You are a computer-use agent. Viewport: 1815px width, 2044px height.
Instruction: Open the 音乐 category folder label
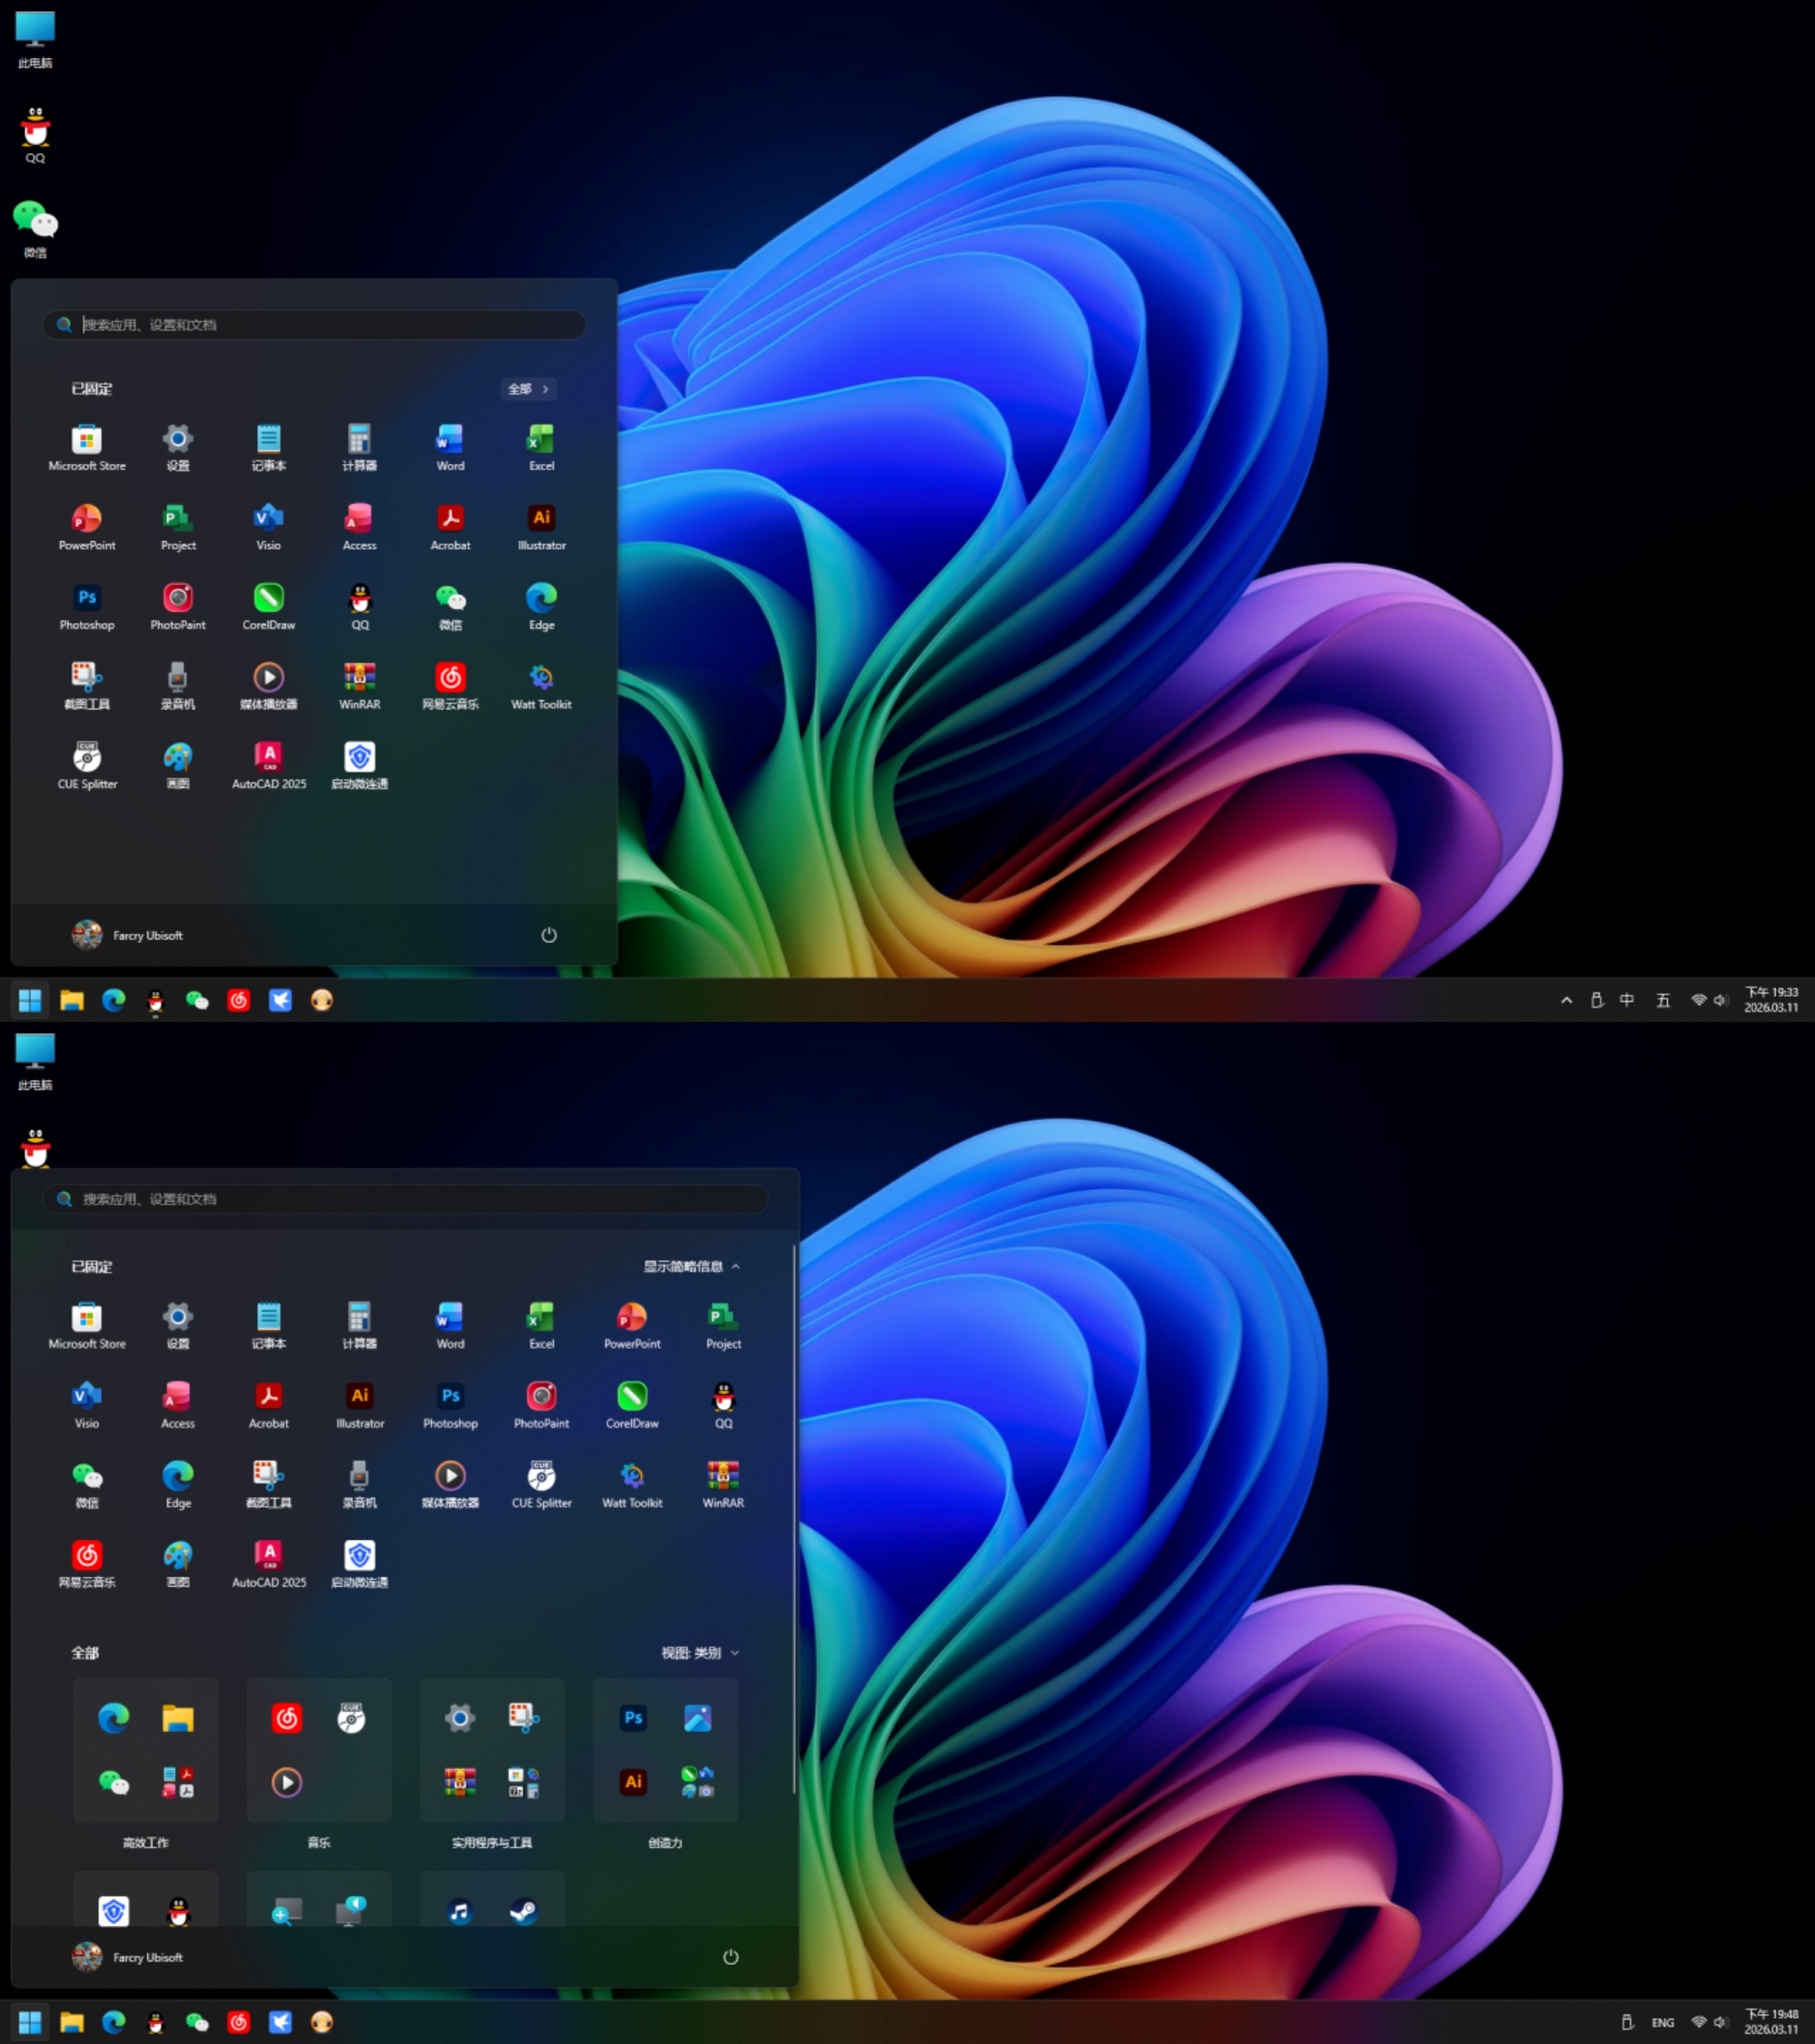[319, 1842]
